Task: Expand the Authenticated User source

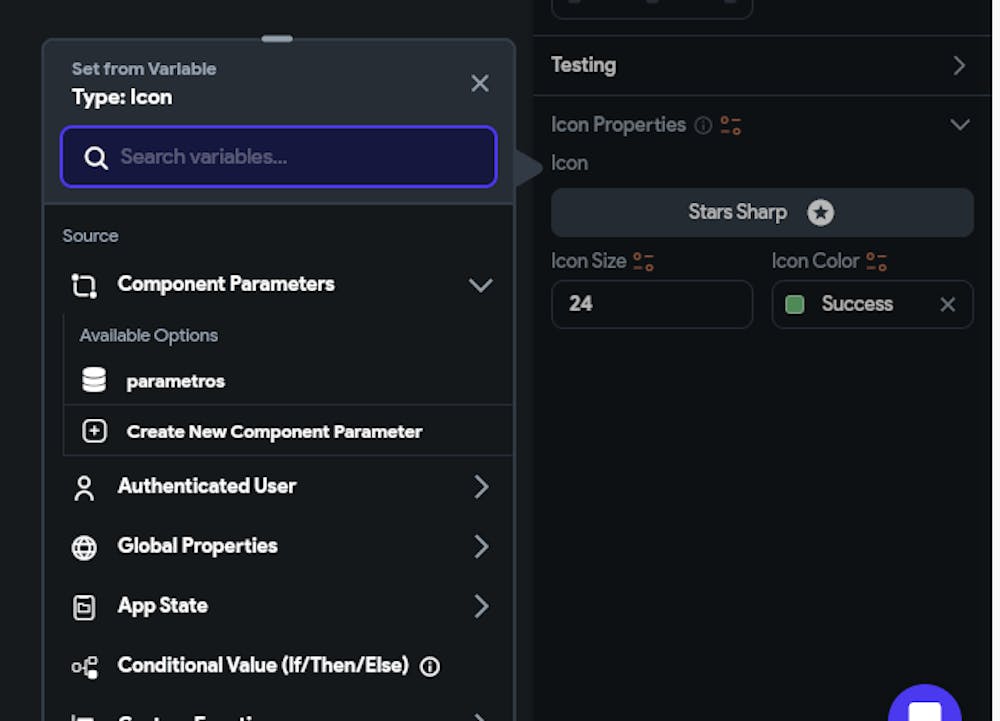Action: [481, 487]
